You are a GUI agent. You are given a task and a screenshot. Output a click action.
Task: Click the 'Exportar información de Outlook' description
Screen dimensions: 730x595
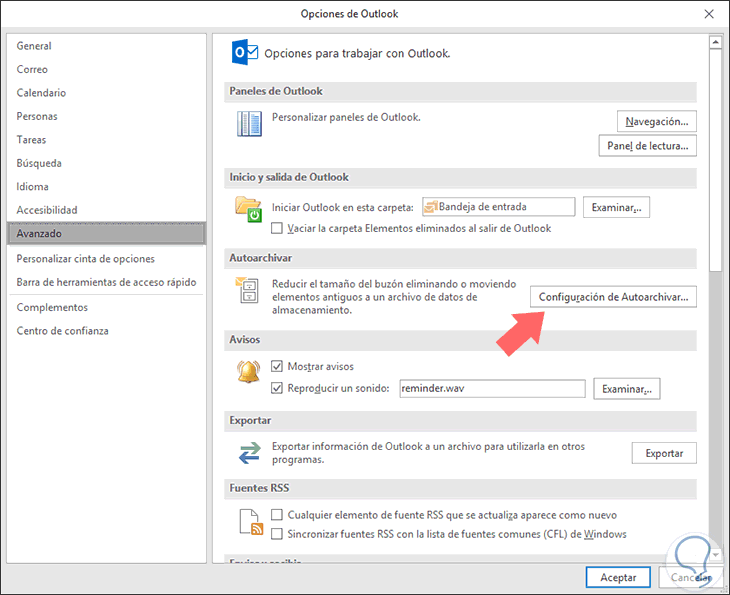[x=428, y=453]
